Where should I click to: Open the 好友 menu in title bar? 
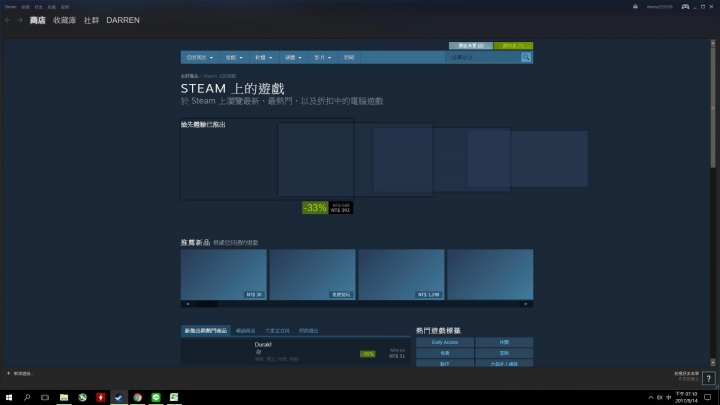tap(39, 7)
